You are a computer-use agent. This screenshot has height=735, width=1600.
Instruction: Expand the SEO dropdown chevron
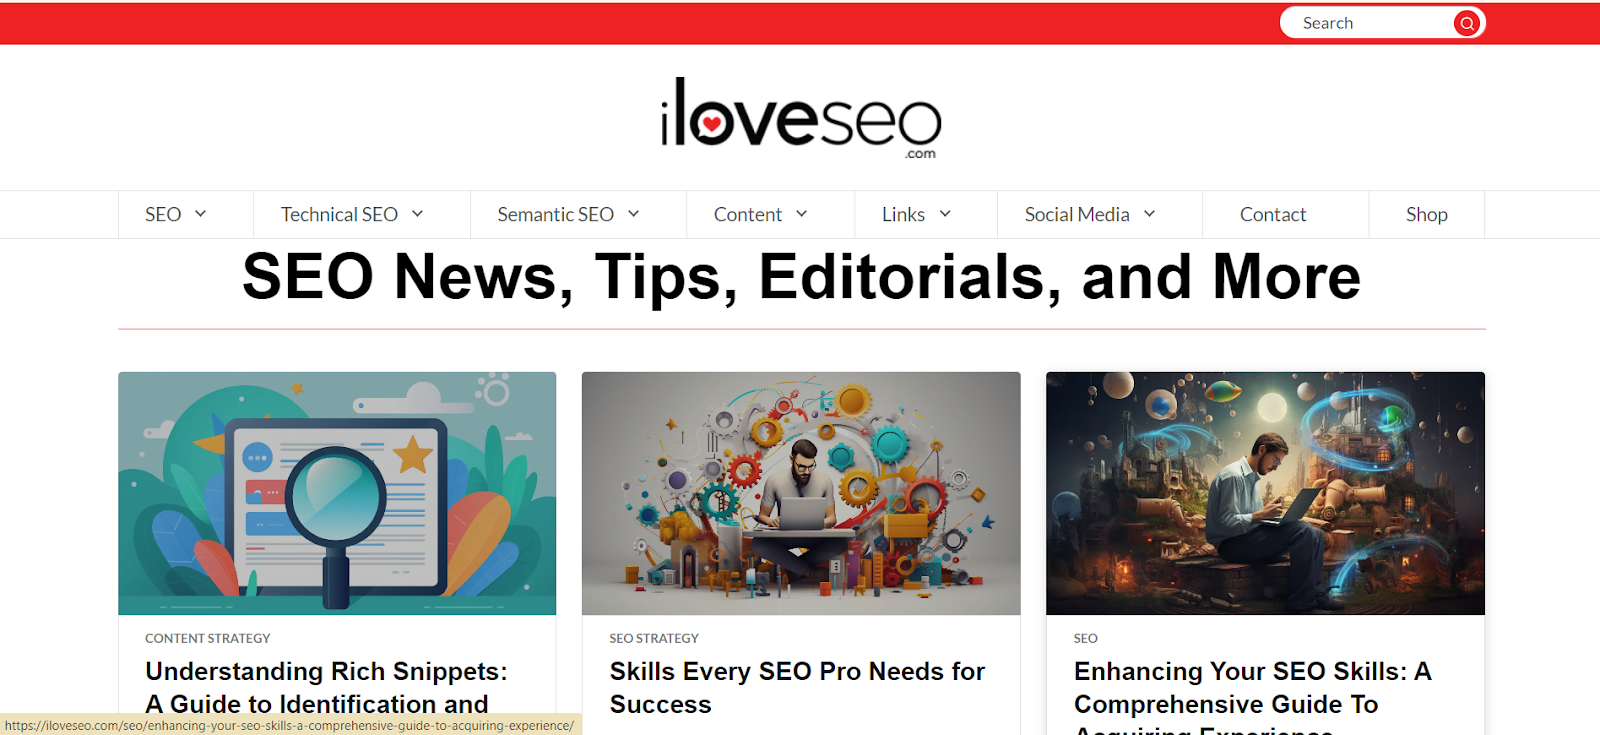(201, 214)
